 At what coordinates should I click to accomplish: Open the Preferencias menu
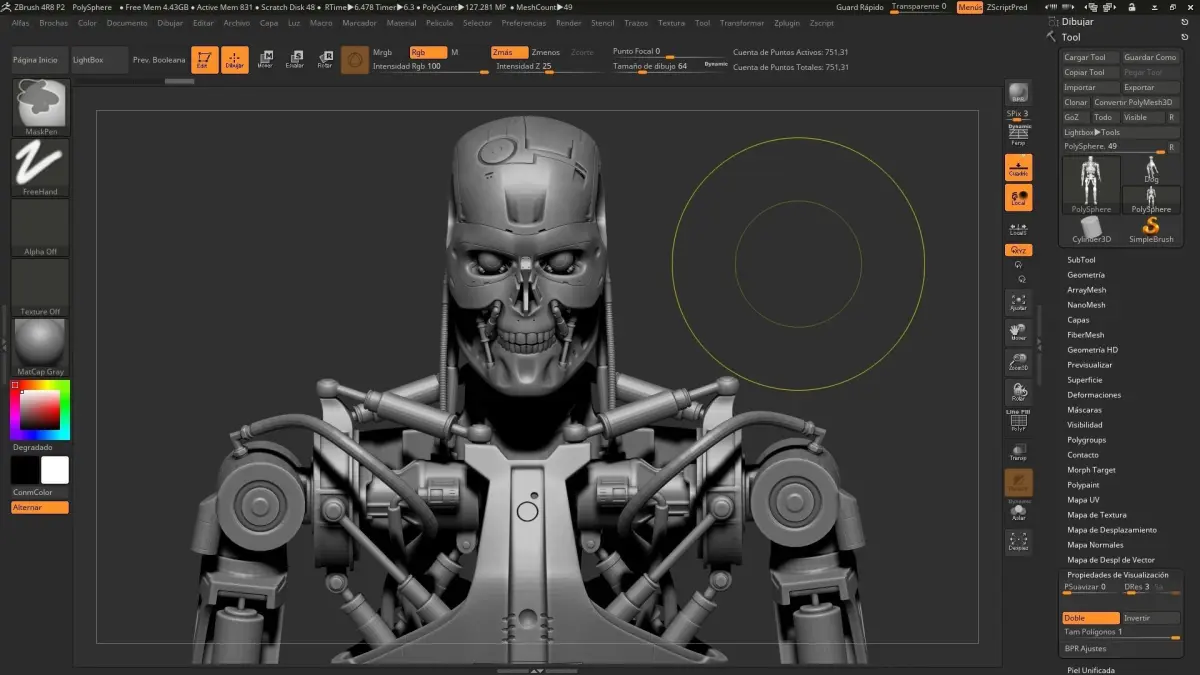[523, 22]
